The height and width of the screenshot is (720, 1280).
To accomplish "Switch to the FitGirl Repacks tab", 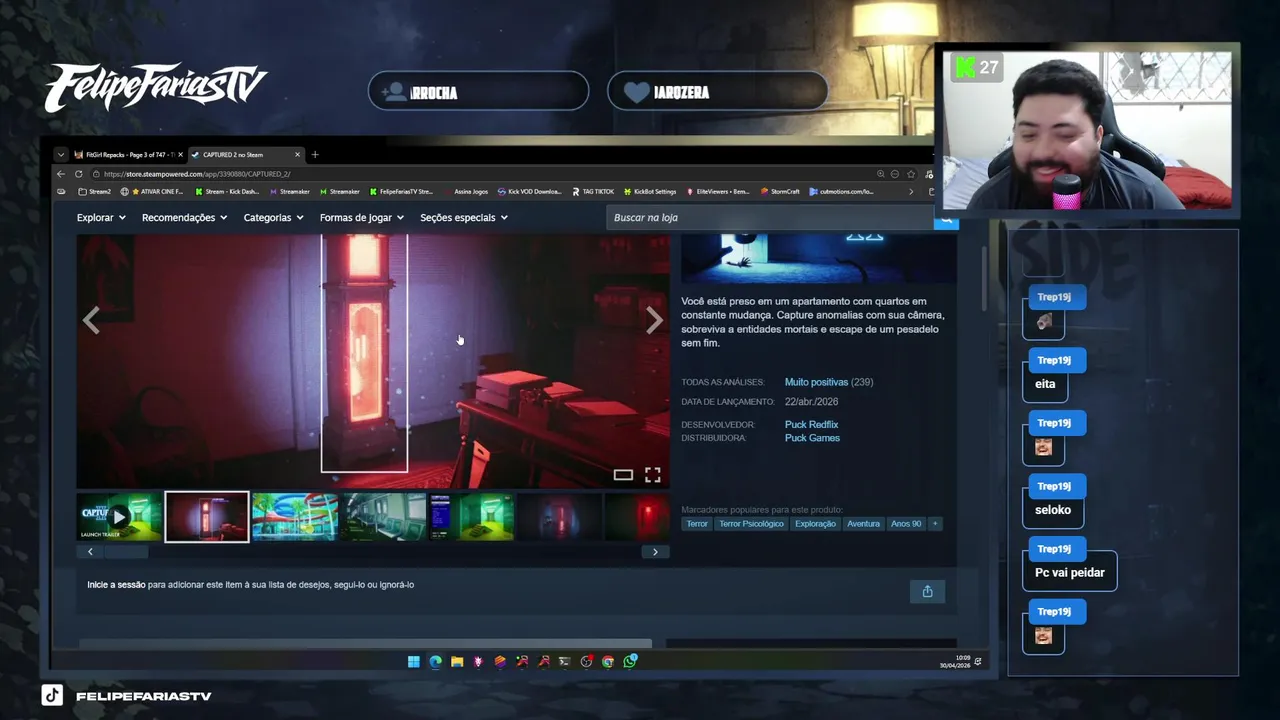I will [x=128, y=155].
